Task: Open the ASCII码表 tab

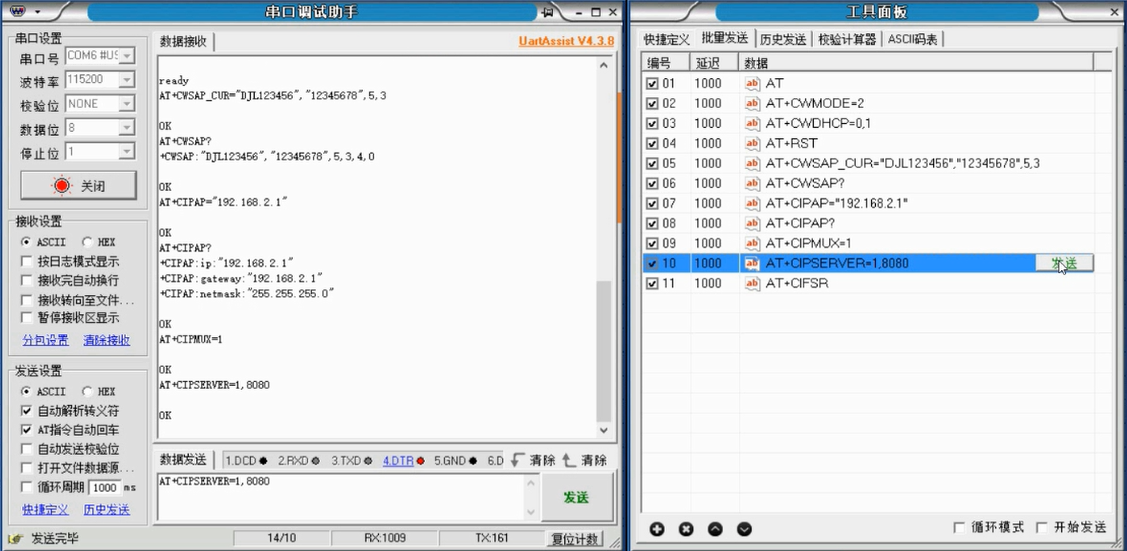Action: coord(913,40)
